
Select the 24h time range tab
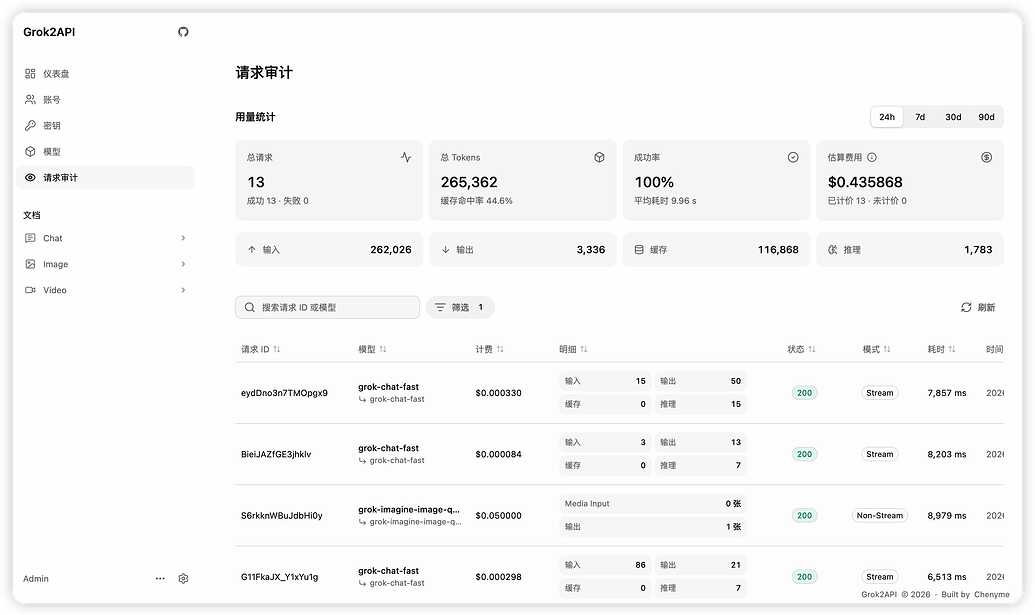(x=887, y=117)
